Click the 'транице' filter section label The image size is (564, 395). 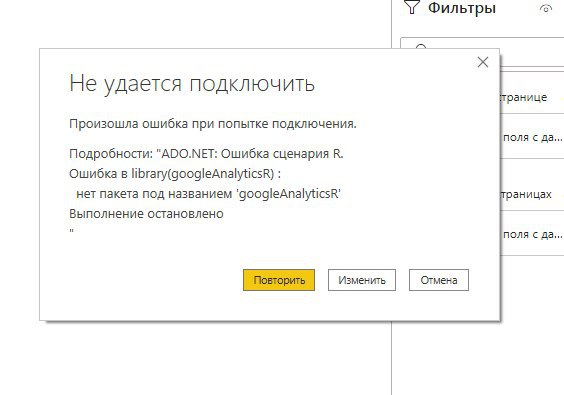coord(524,97)
